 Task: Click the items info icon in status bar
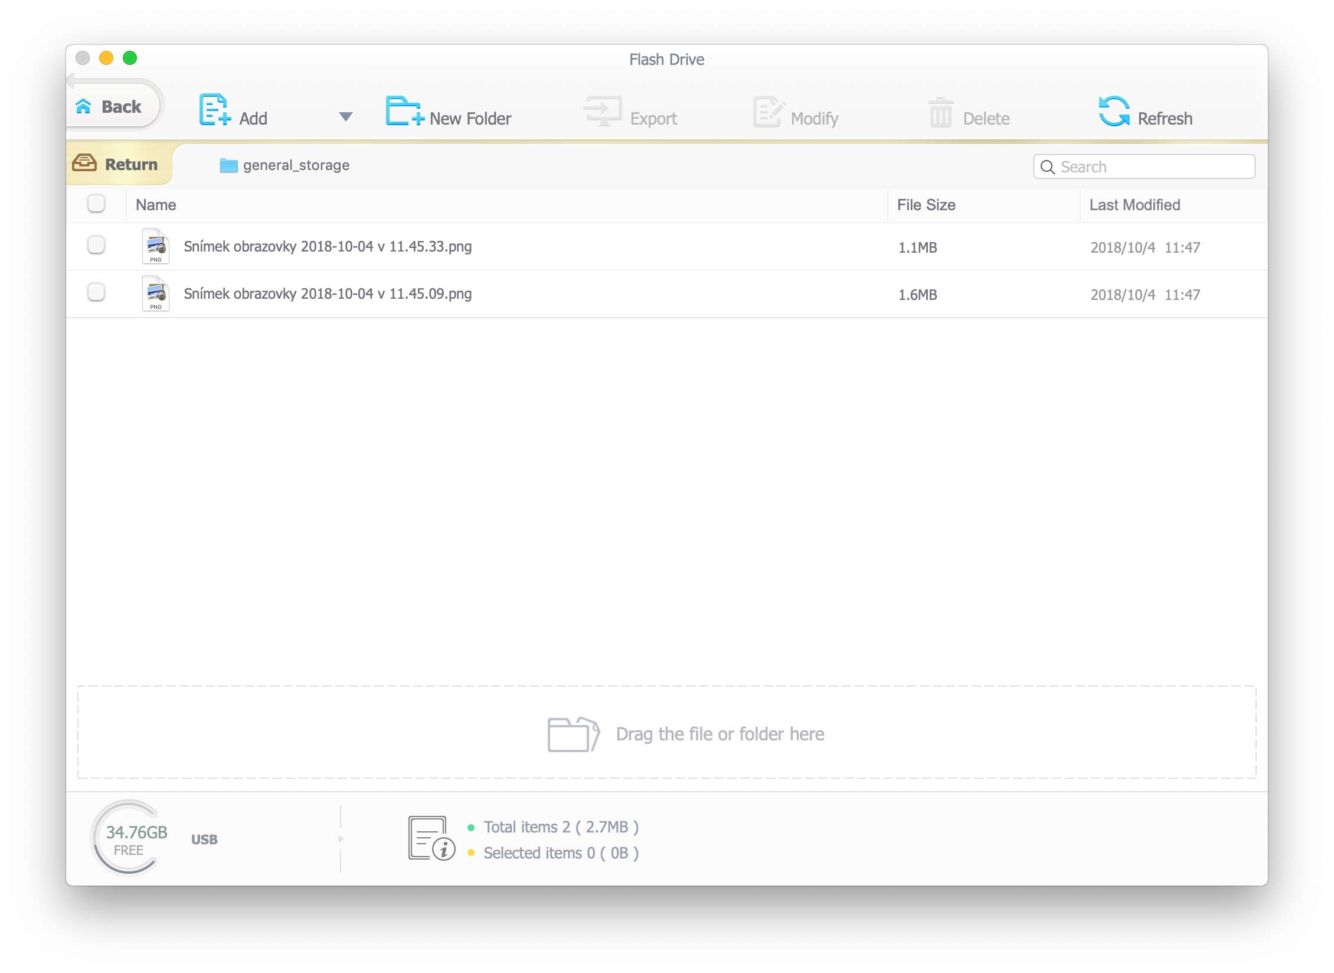pos(431,838)
